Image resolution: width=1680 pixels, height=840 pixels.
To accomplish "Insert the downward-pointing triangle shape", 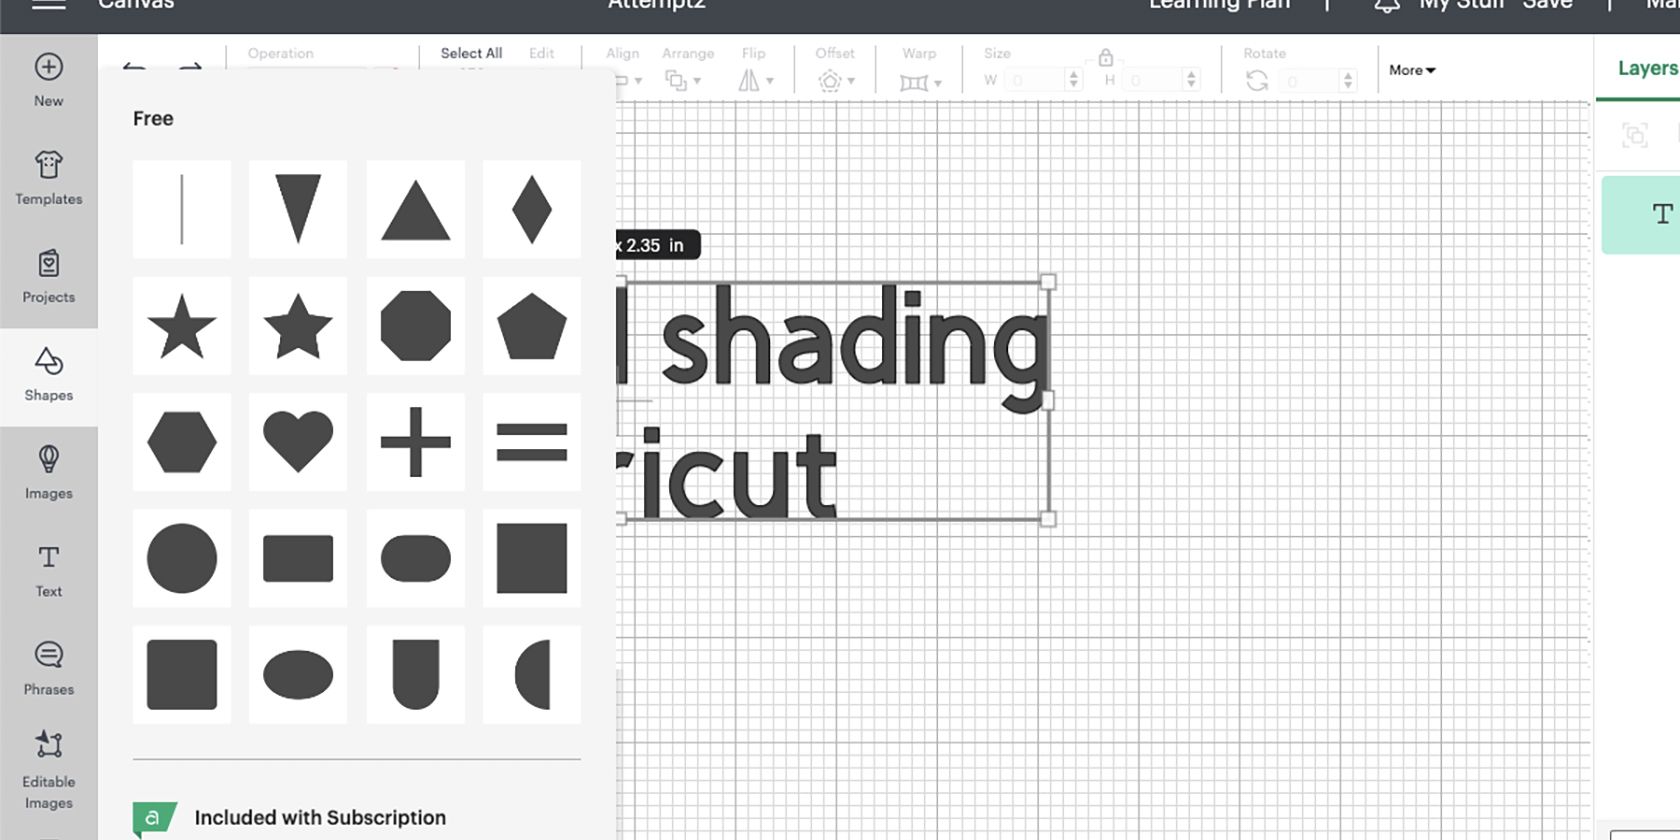I will (x=298, y=209).
